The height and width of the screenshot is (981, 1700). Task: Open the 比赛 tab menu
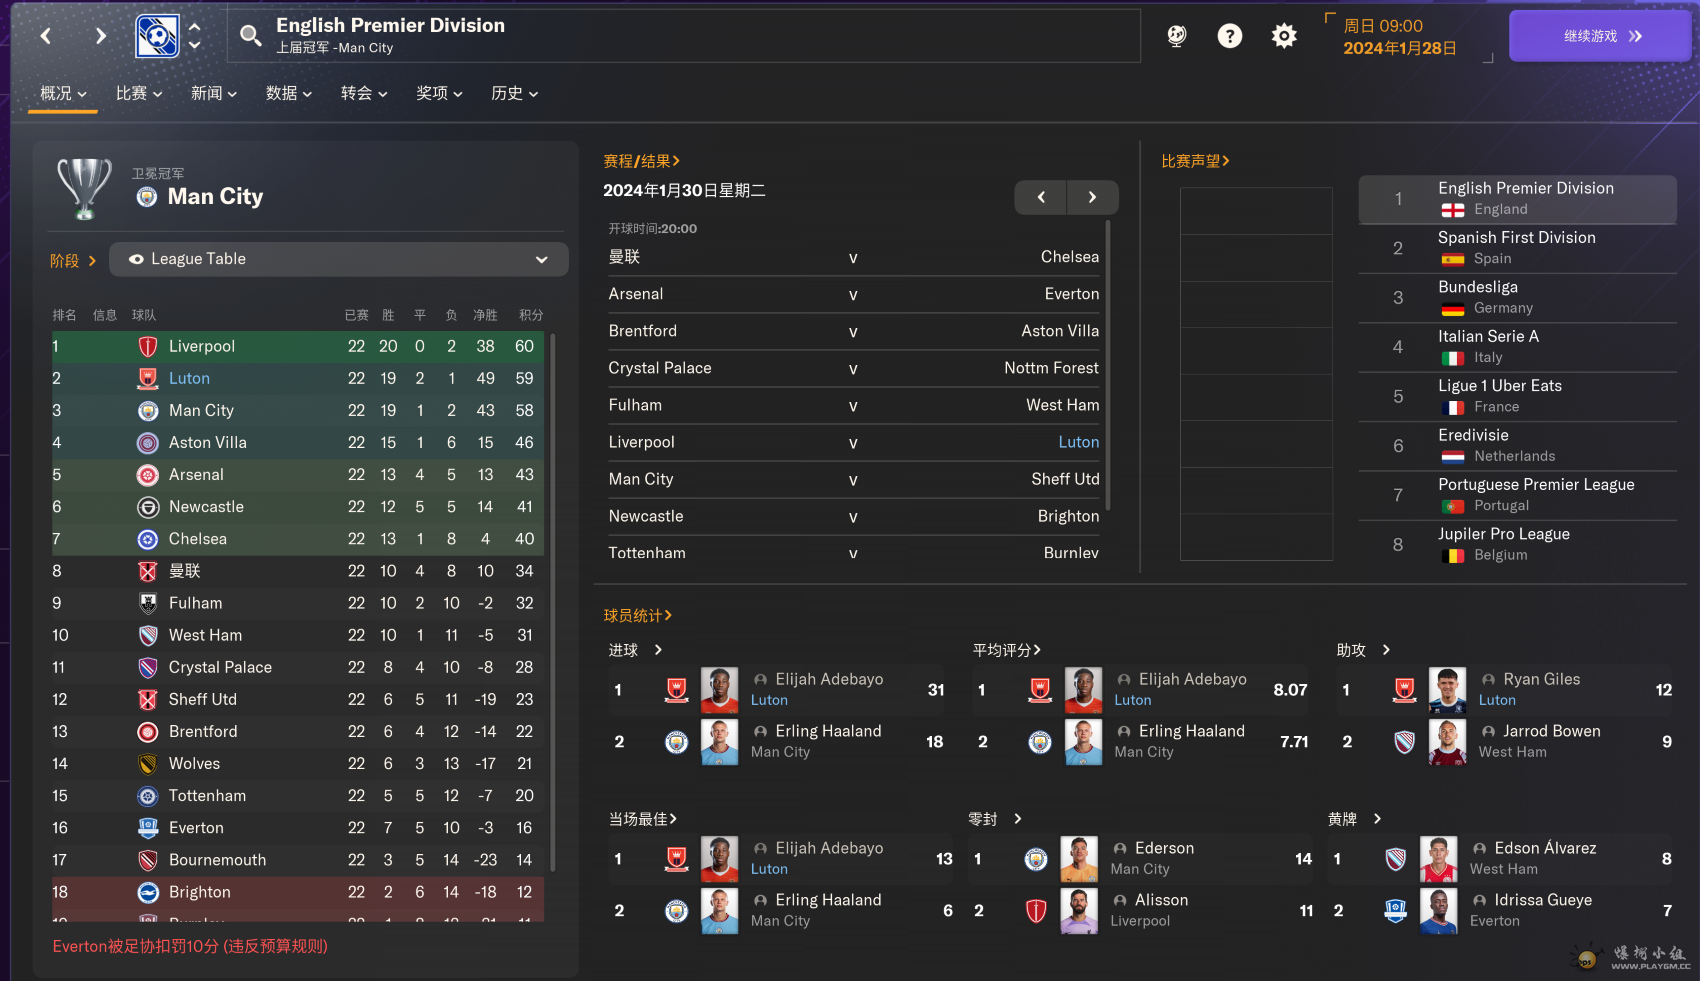[138, 93]
